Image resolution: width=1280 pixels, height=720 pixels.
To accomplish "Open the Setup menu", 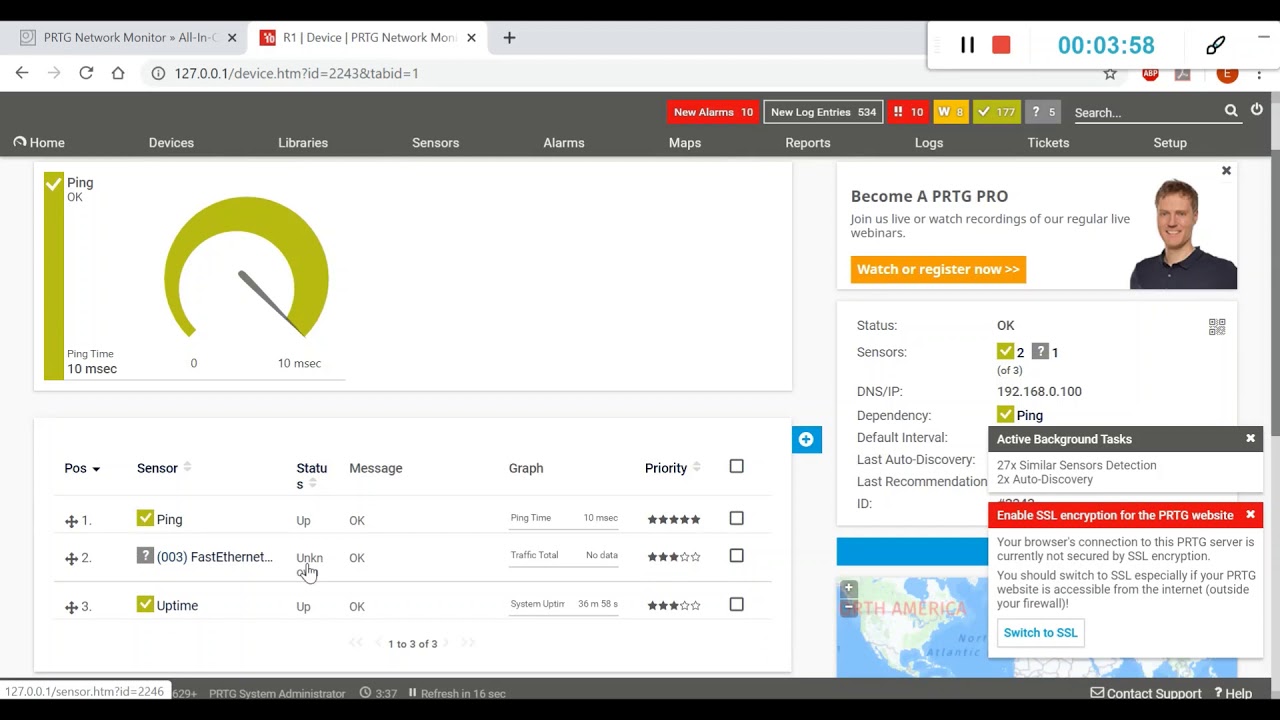I will [1170, 143].
